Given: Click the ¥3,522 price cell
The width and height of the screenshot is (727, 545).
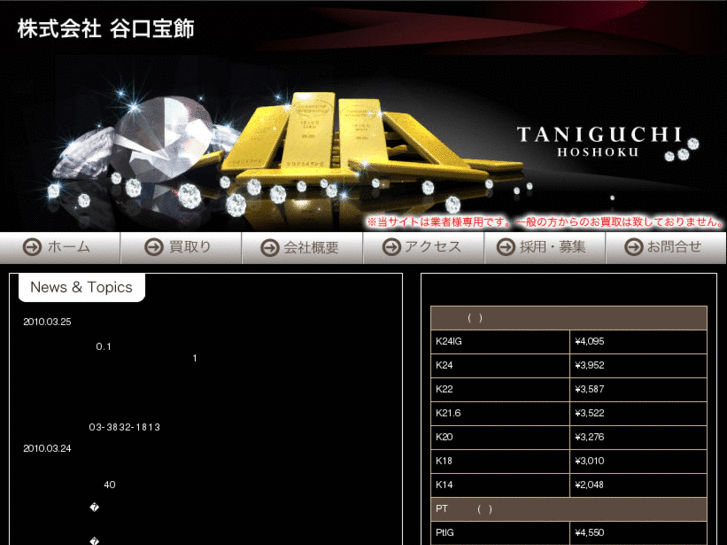Looking at the screenshot, I should pyautogui.click(x=638, y=413).
